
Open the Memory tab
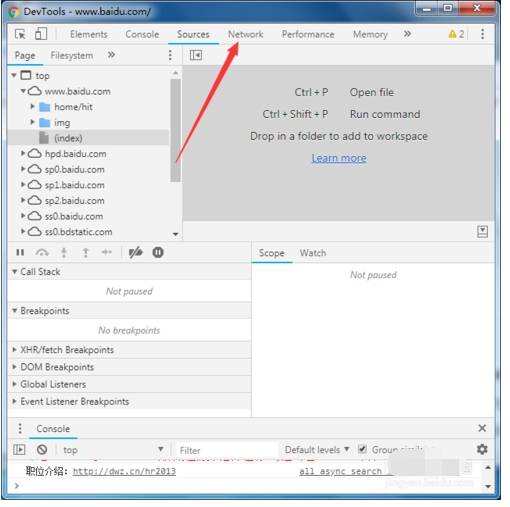tap(370, 34)
